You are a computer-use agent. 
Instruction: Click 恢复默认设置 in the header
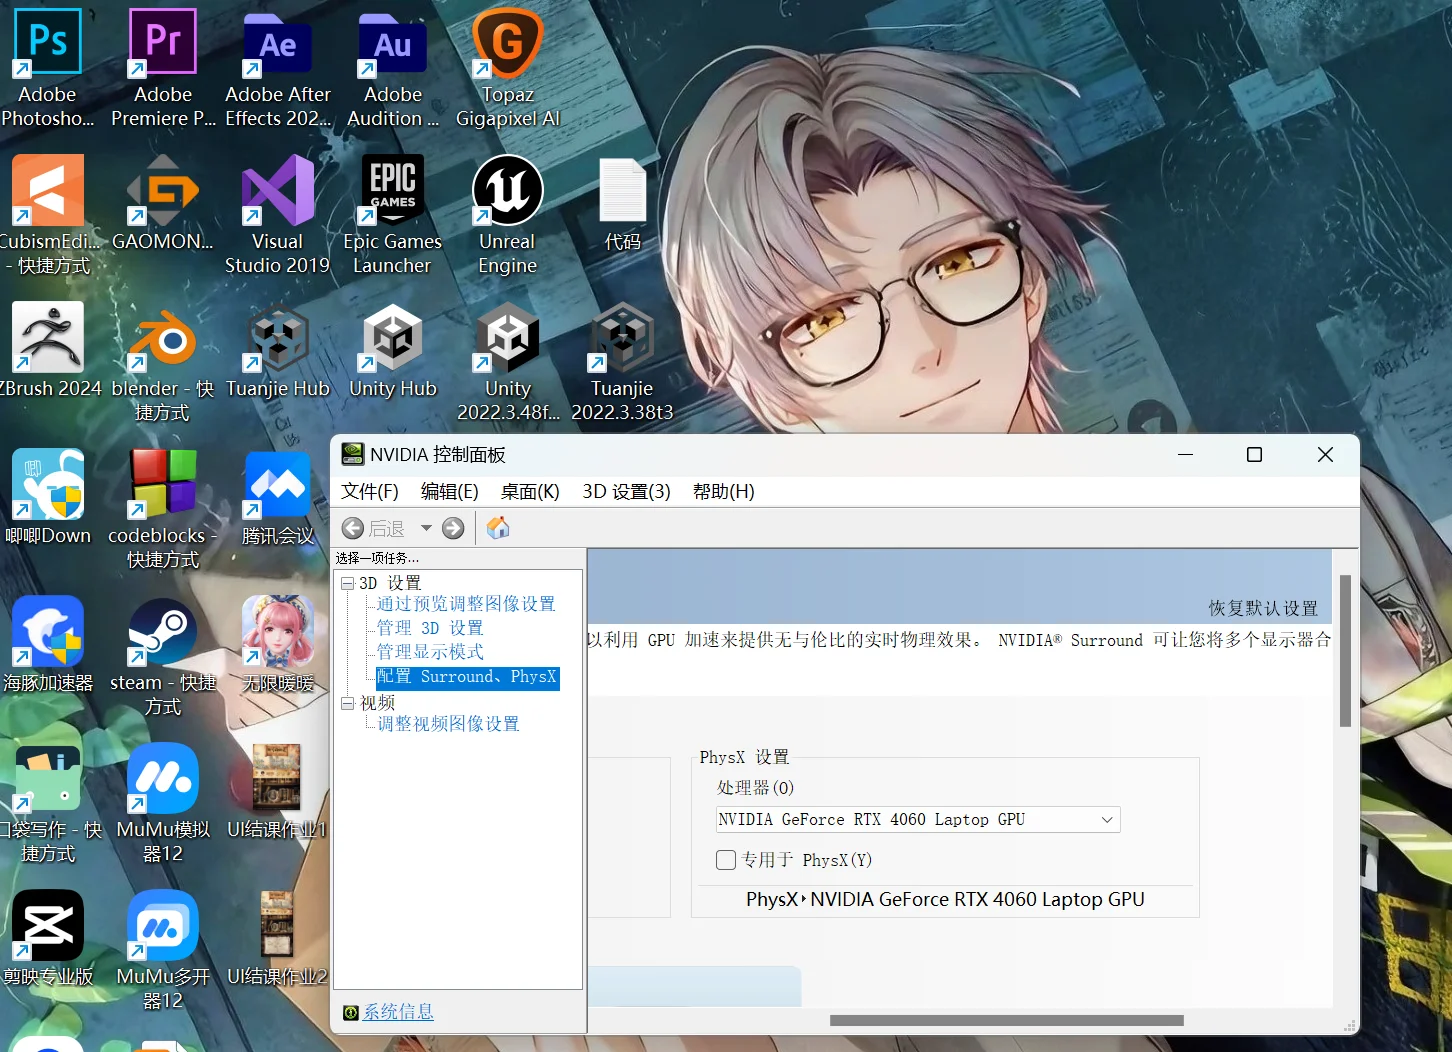1263,608
